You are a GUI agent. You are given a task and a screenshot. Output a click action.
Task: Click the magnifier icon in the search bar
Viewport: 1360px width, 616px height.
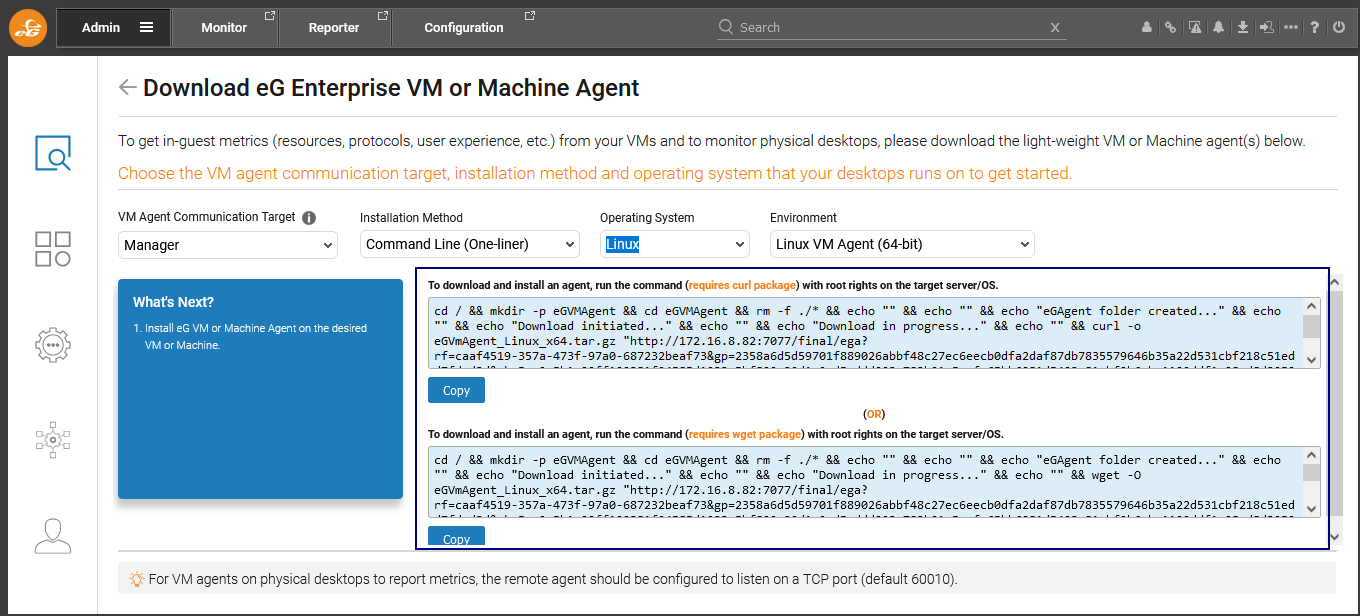pos(726,27)
